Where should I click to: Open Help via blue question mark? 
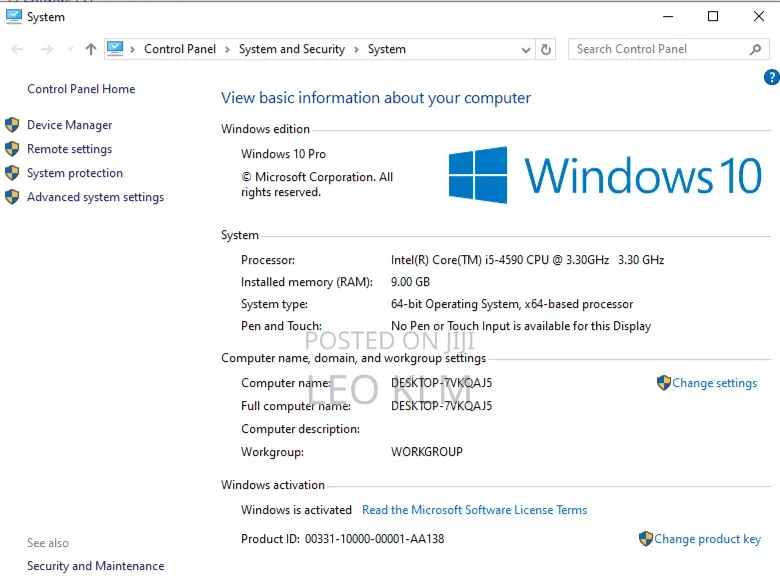772,78
